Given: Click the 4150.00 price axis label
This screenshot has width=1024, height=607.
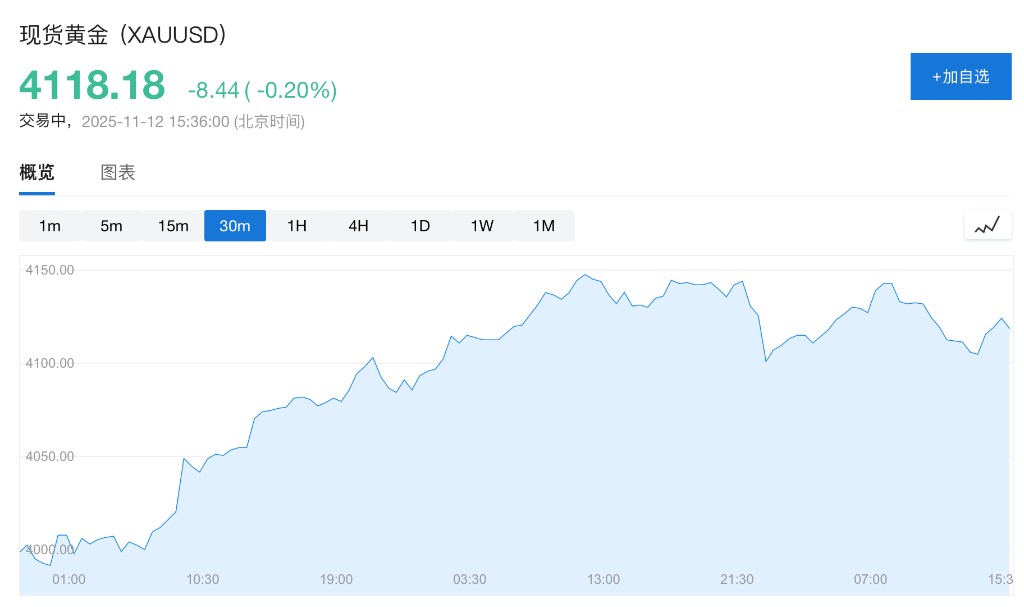Looking at the screenshot, I should [x=50, y=270].
